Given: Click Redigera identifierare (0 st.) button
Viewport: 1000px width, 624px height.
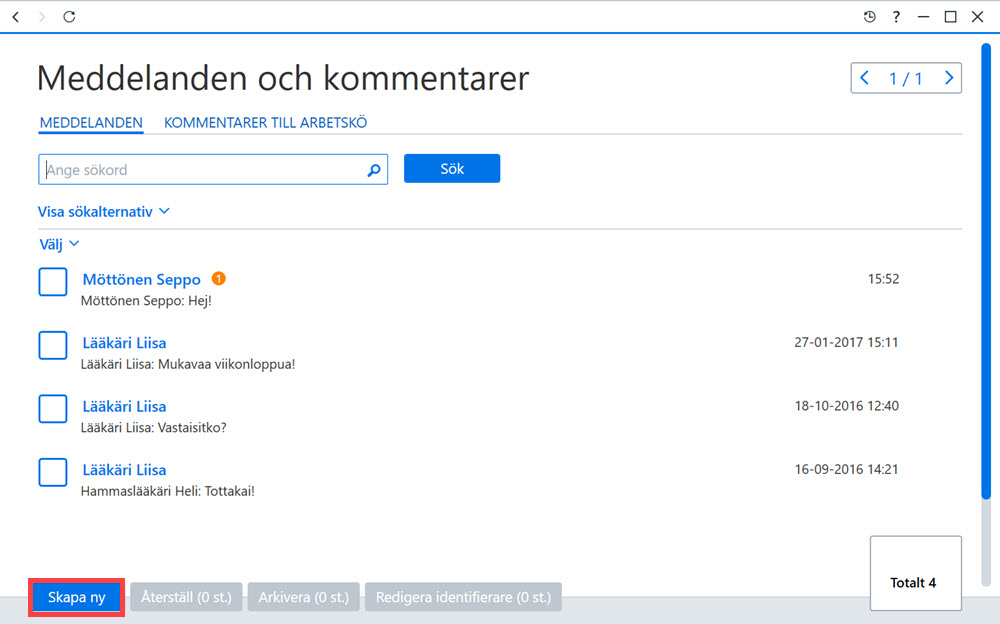Looking at the screenshot, I should coord(463,597).
